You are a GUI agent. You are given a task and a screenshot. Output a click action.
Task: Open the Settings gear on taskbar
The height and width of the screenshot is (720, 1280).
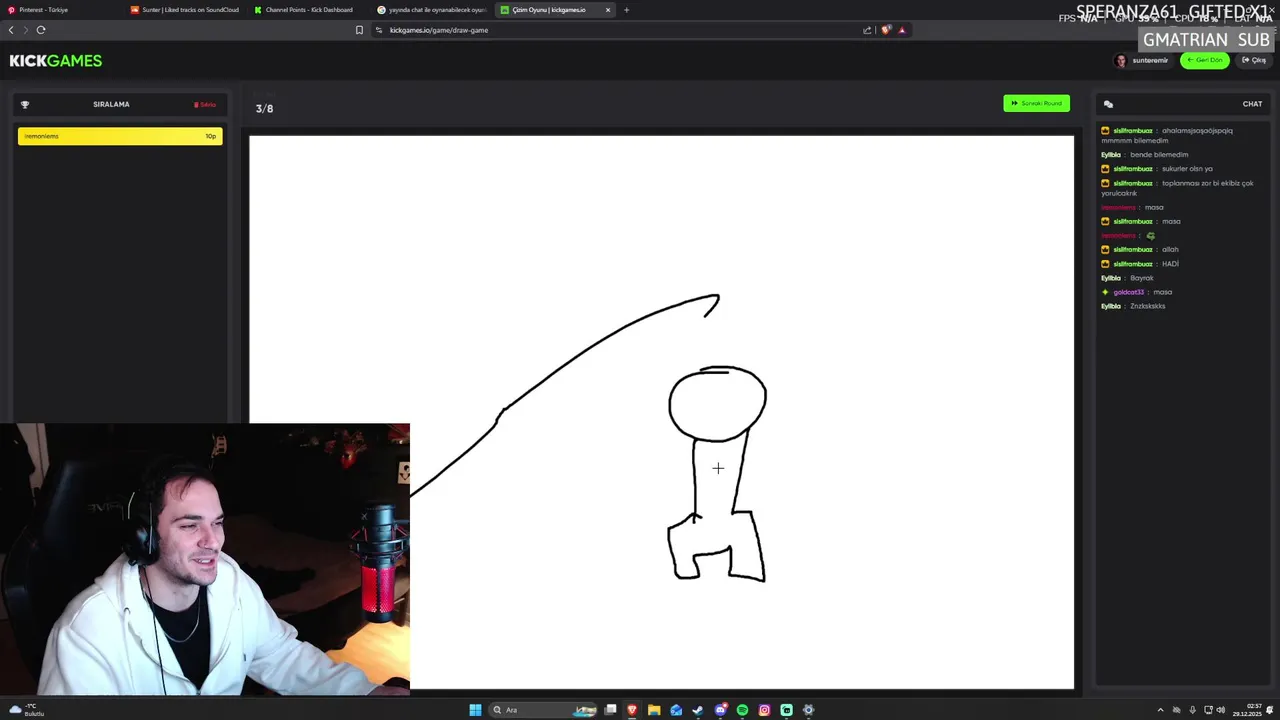[808, 710]
